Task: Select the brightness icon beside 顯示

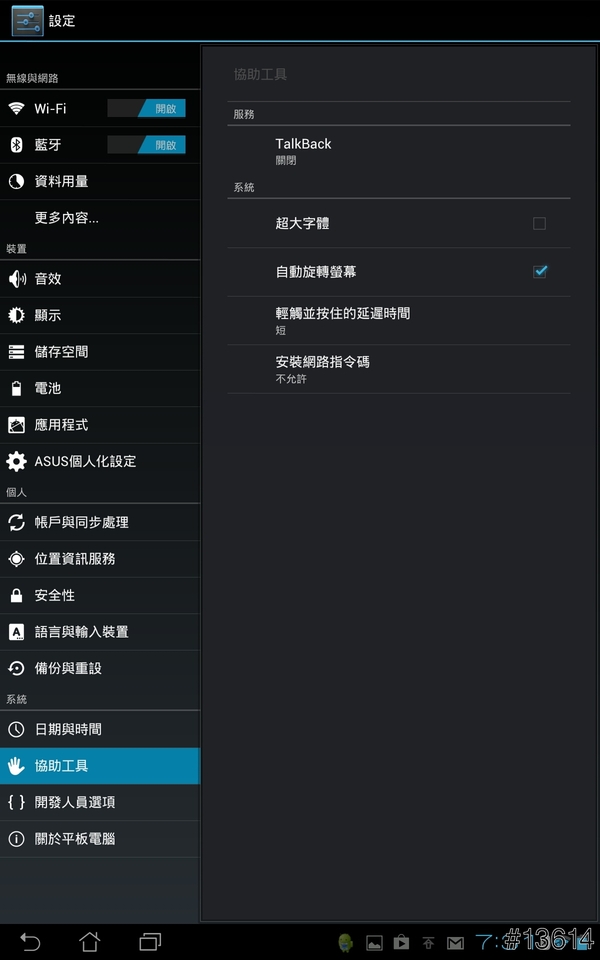Action: pos(17,315)
